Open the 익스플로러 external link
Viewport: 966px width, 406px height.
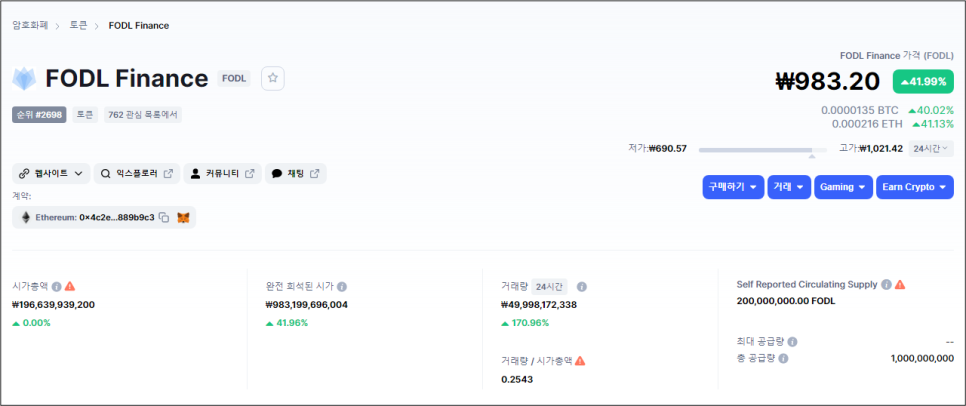137,173
